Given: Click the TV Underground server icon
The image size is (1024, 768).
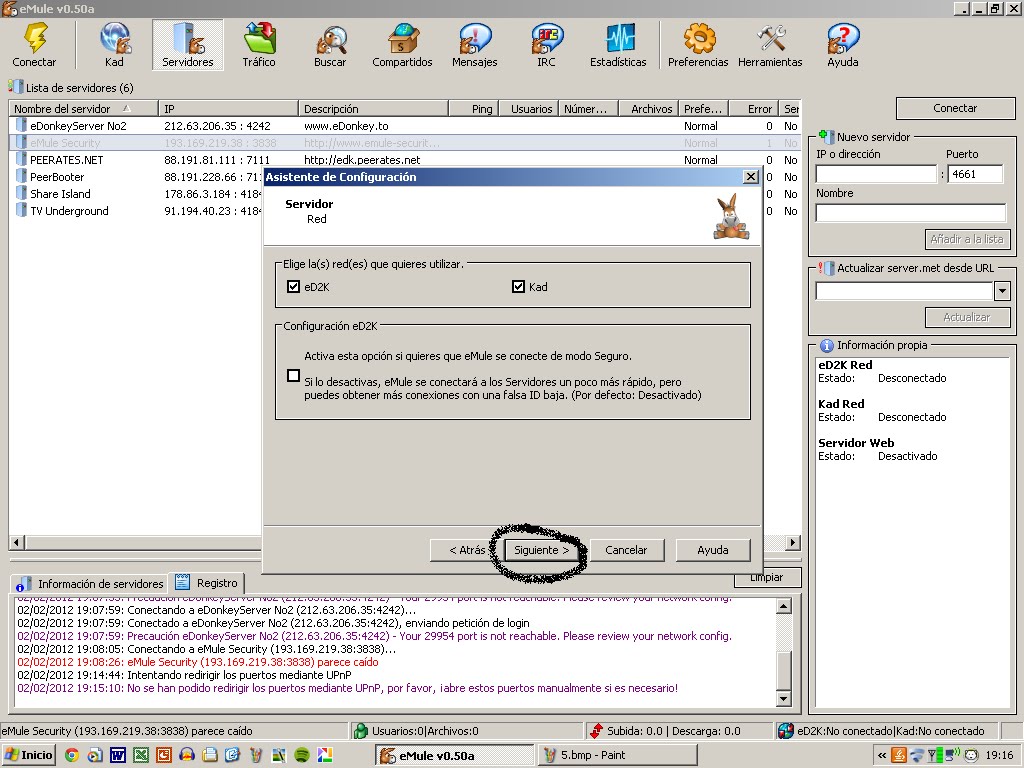Looking at the screenshot, I should [x=21, y=210].
